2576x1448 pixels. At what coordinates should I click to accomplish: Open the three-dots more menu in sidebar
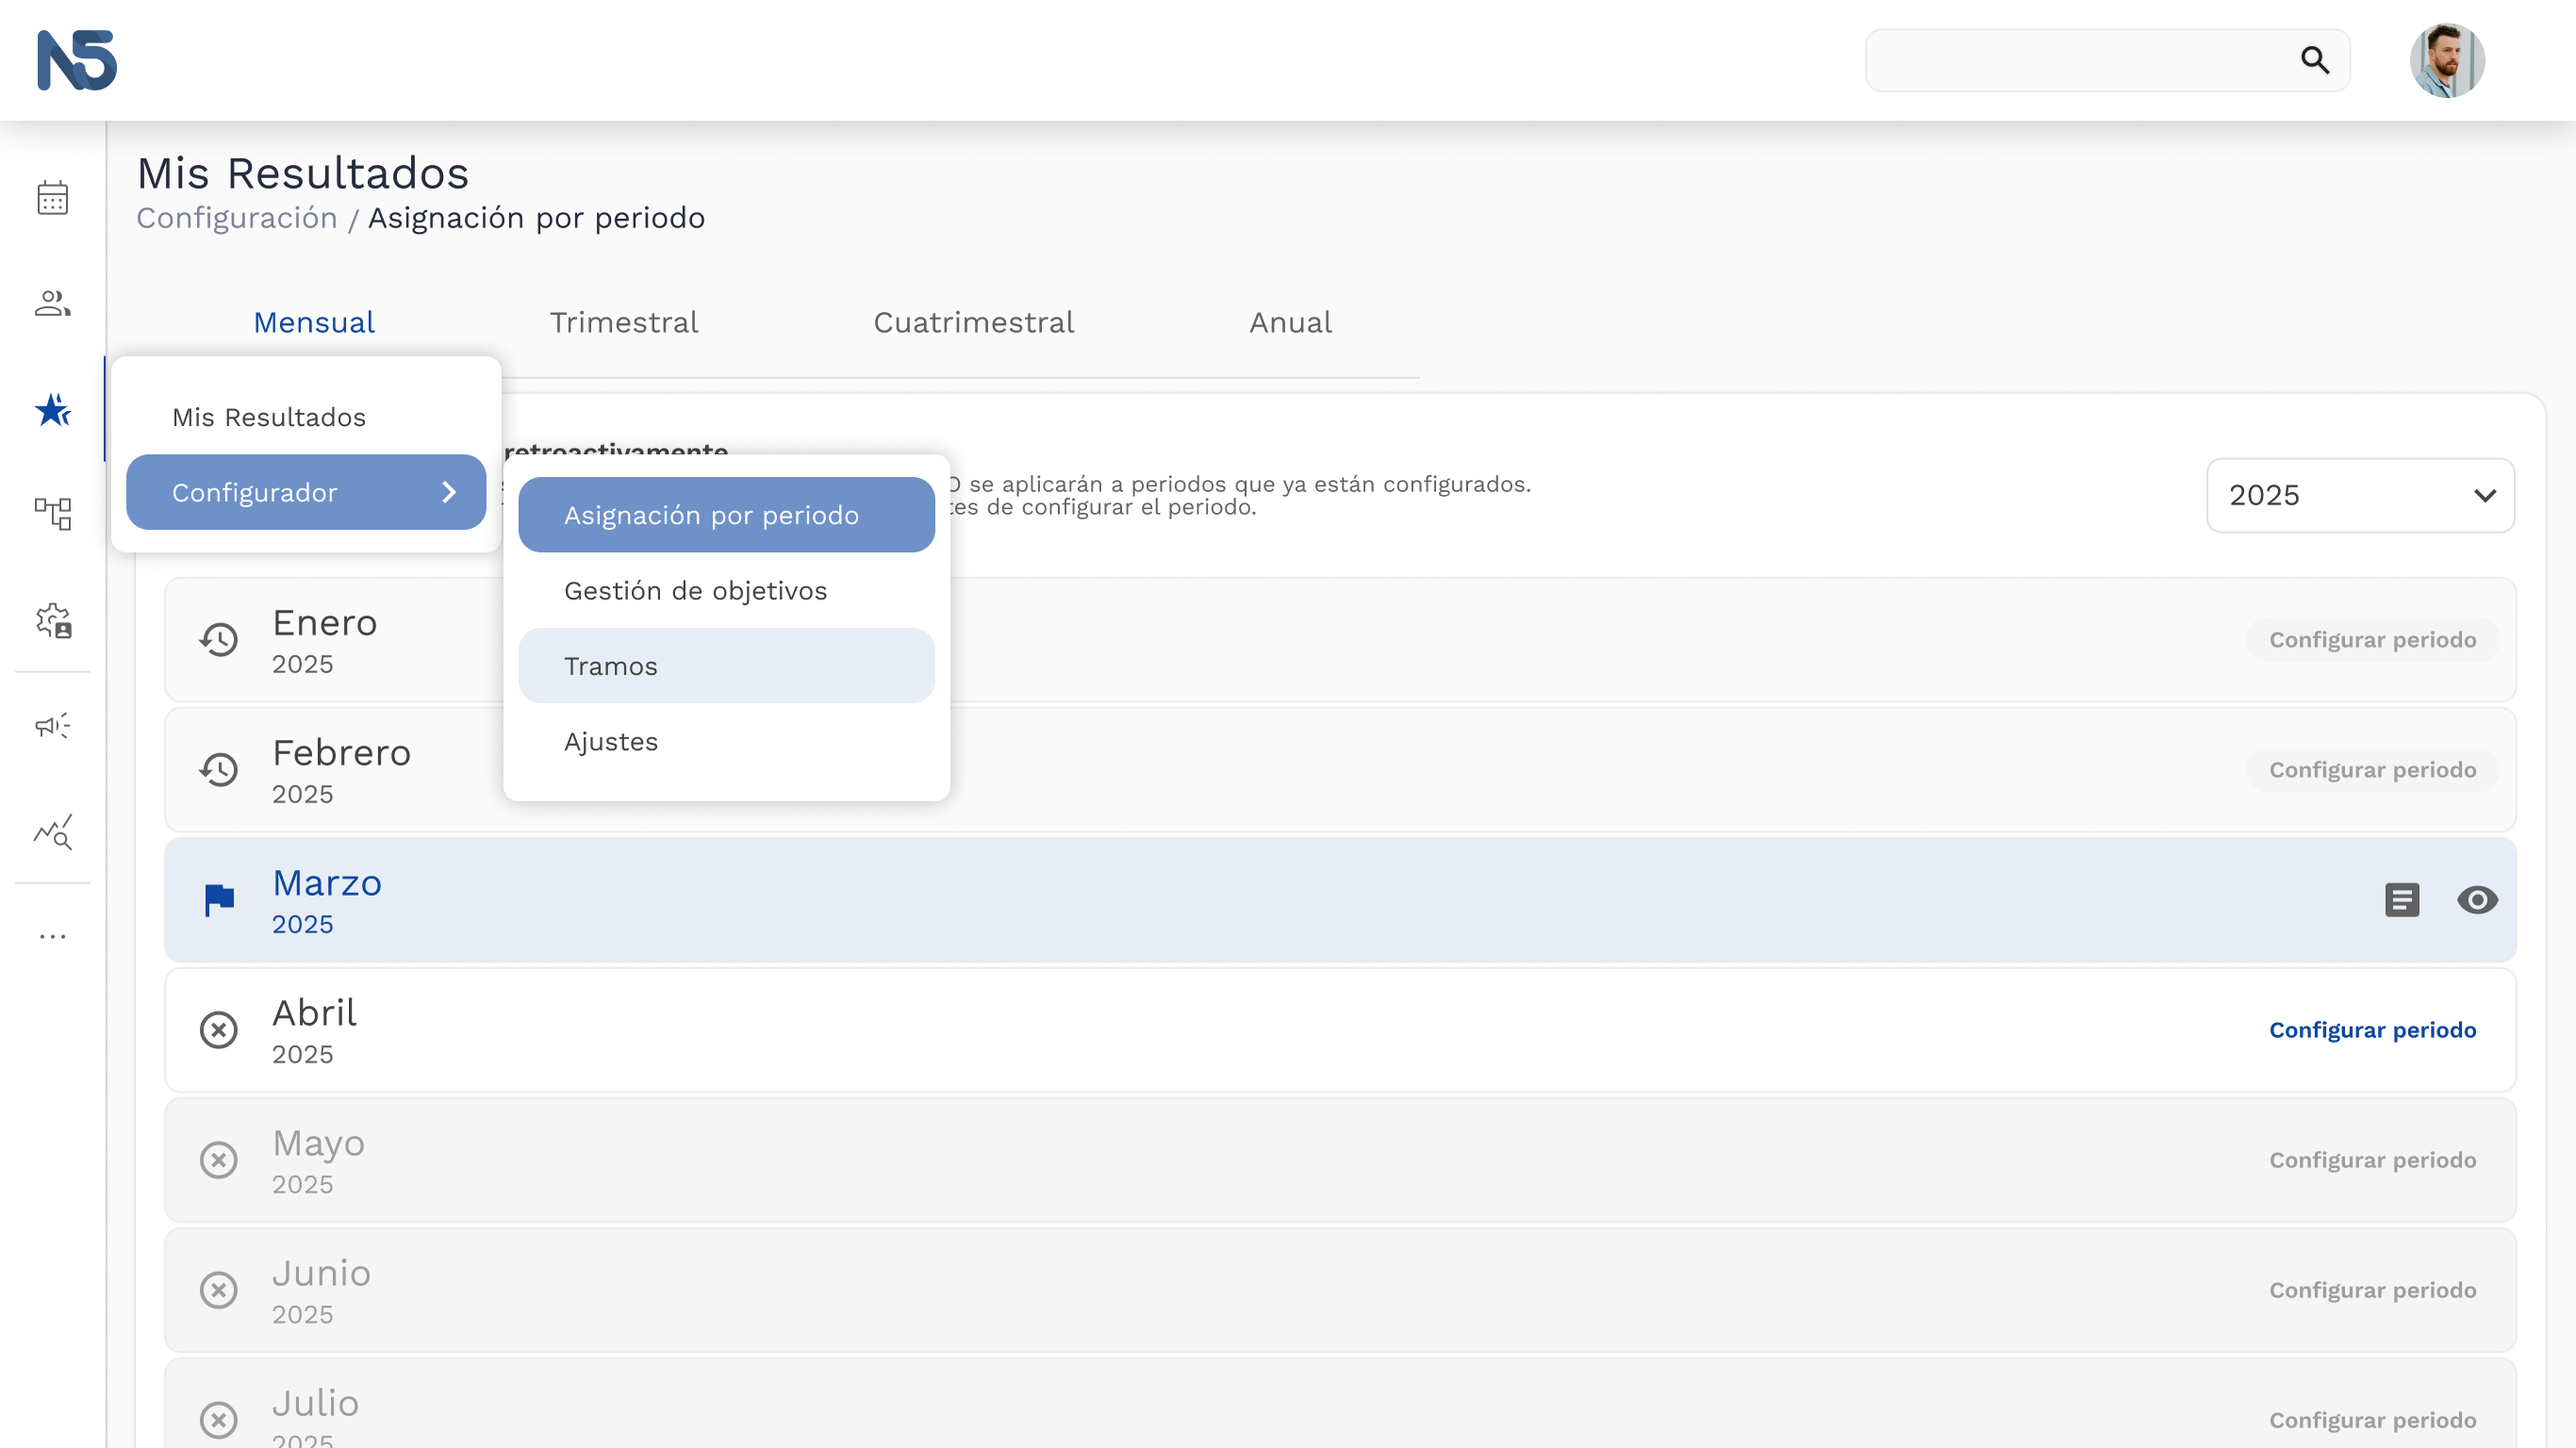(53, 937)
